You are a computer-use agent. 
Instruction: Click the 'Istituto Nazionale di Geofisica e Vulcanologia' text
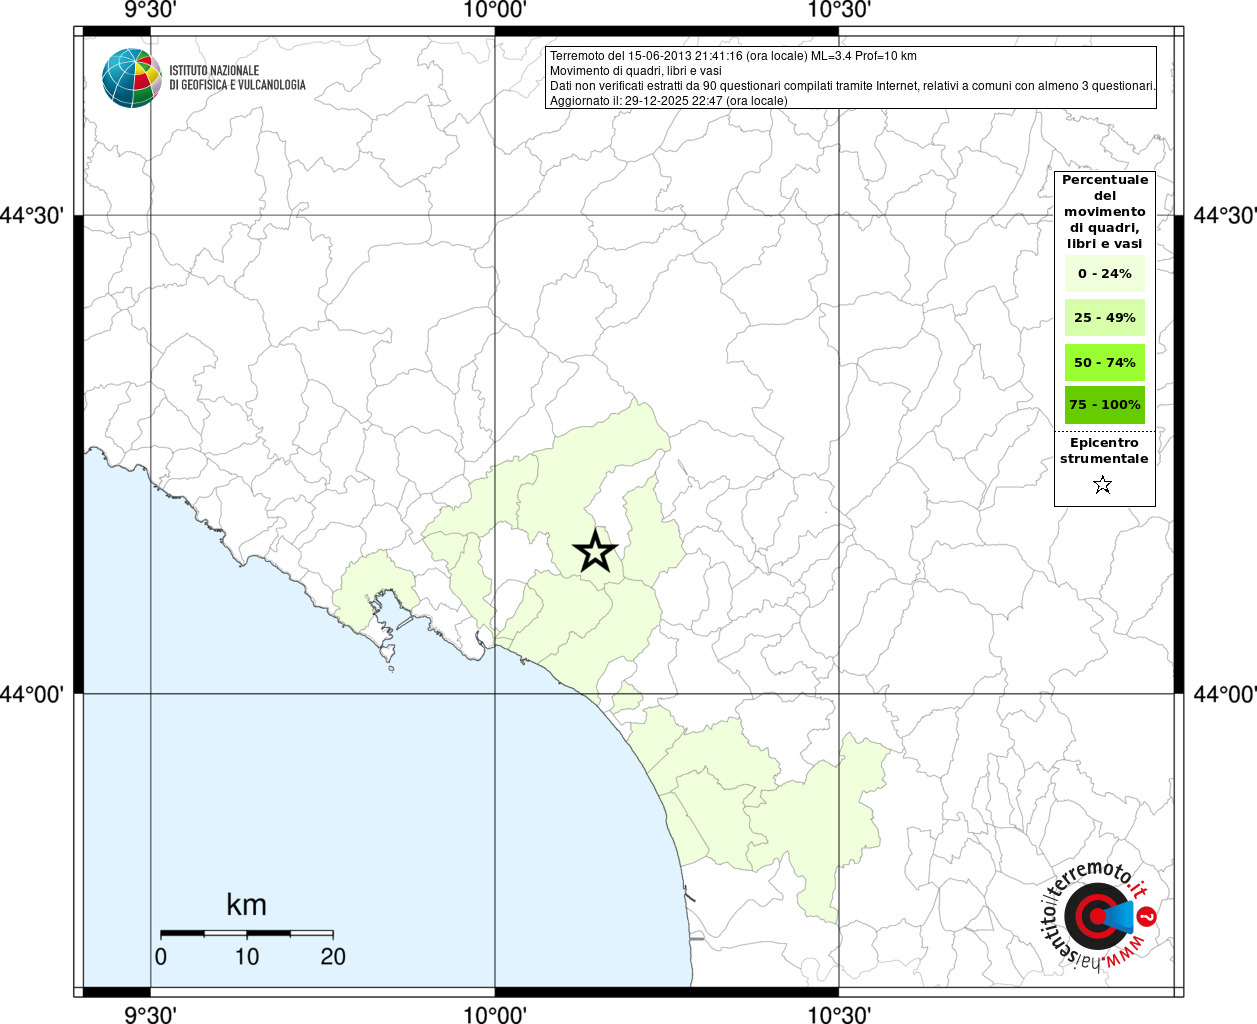(x=237, y=78)
